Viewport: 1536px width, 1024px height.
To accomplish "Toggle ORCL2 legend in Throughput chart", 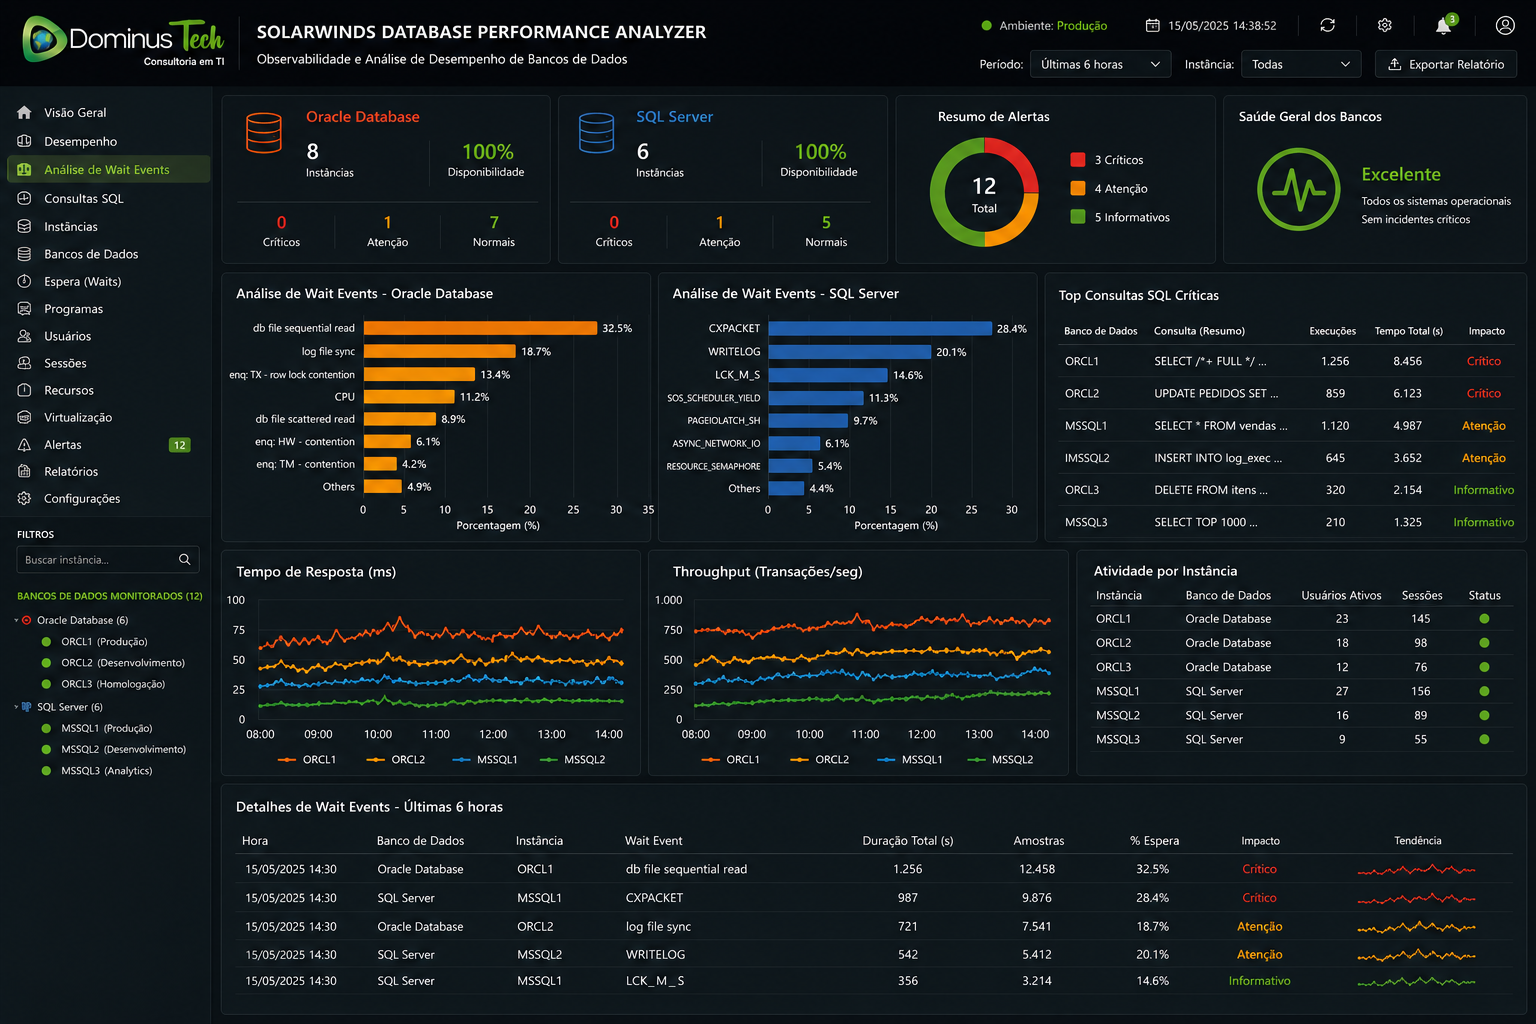I will tap(820, 759).
